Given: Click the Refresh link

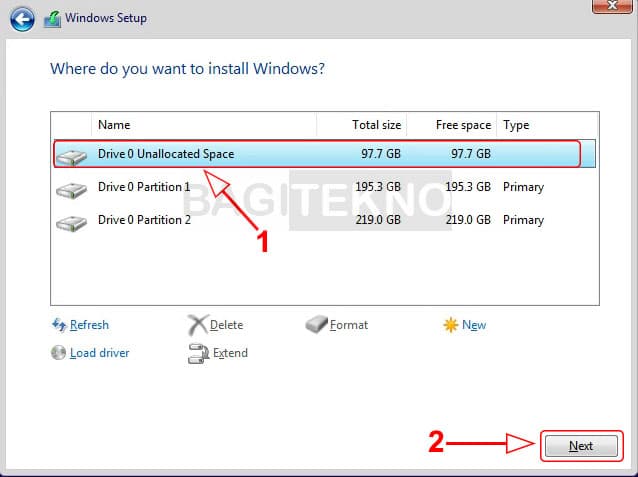Looking at the screenshot, I should point(89,325).
